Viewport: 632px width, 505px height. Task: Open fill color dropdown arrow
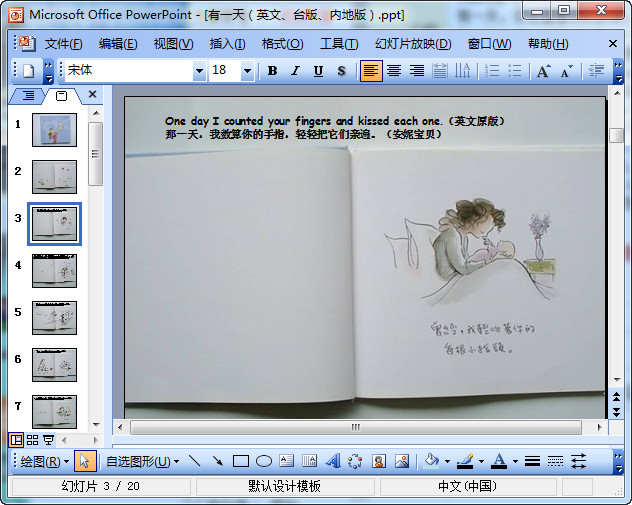[447, 461]
